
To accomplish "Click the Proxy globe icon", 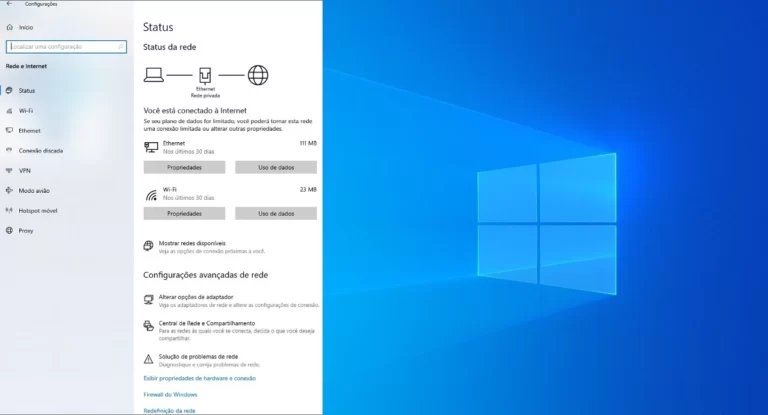I will 9,230.
